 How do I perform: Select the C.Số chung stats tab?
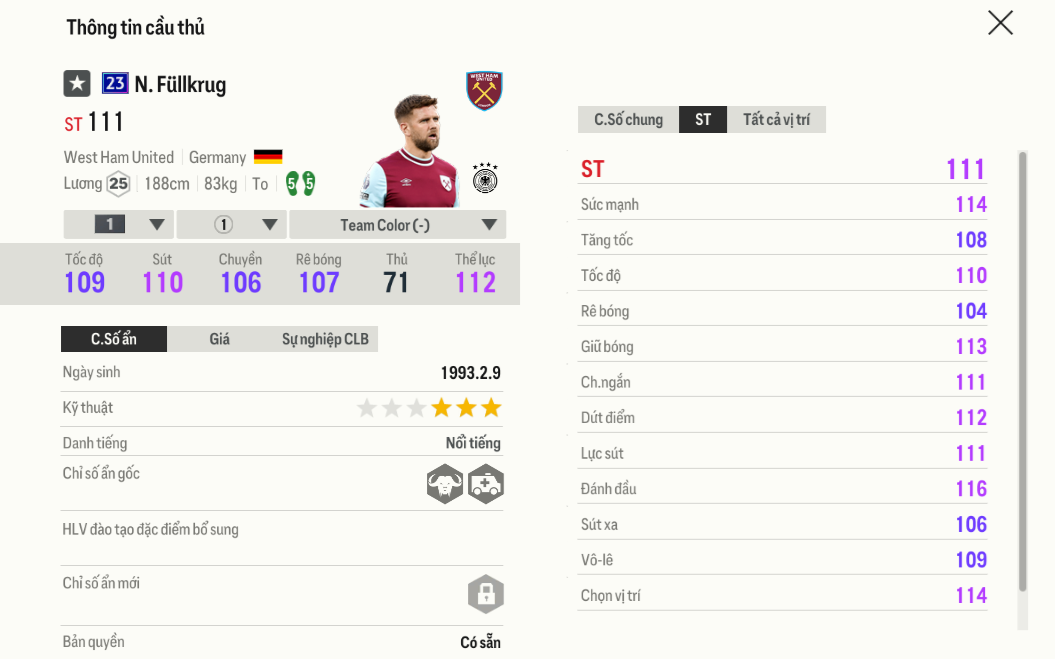click(x=628, y=120)
